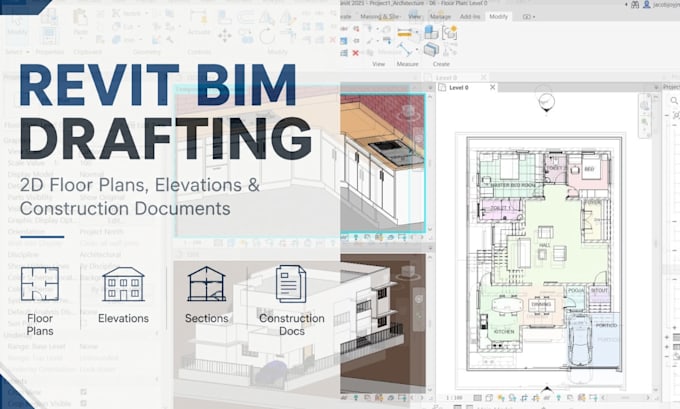Click the search icon in the Project Browser
The image size is (680, 409).
tap(674, 101)
